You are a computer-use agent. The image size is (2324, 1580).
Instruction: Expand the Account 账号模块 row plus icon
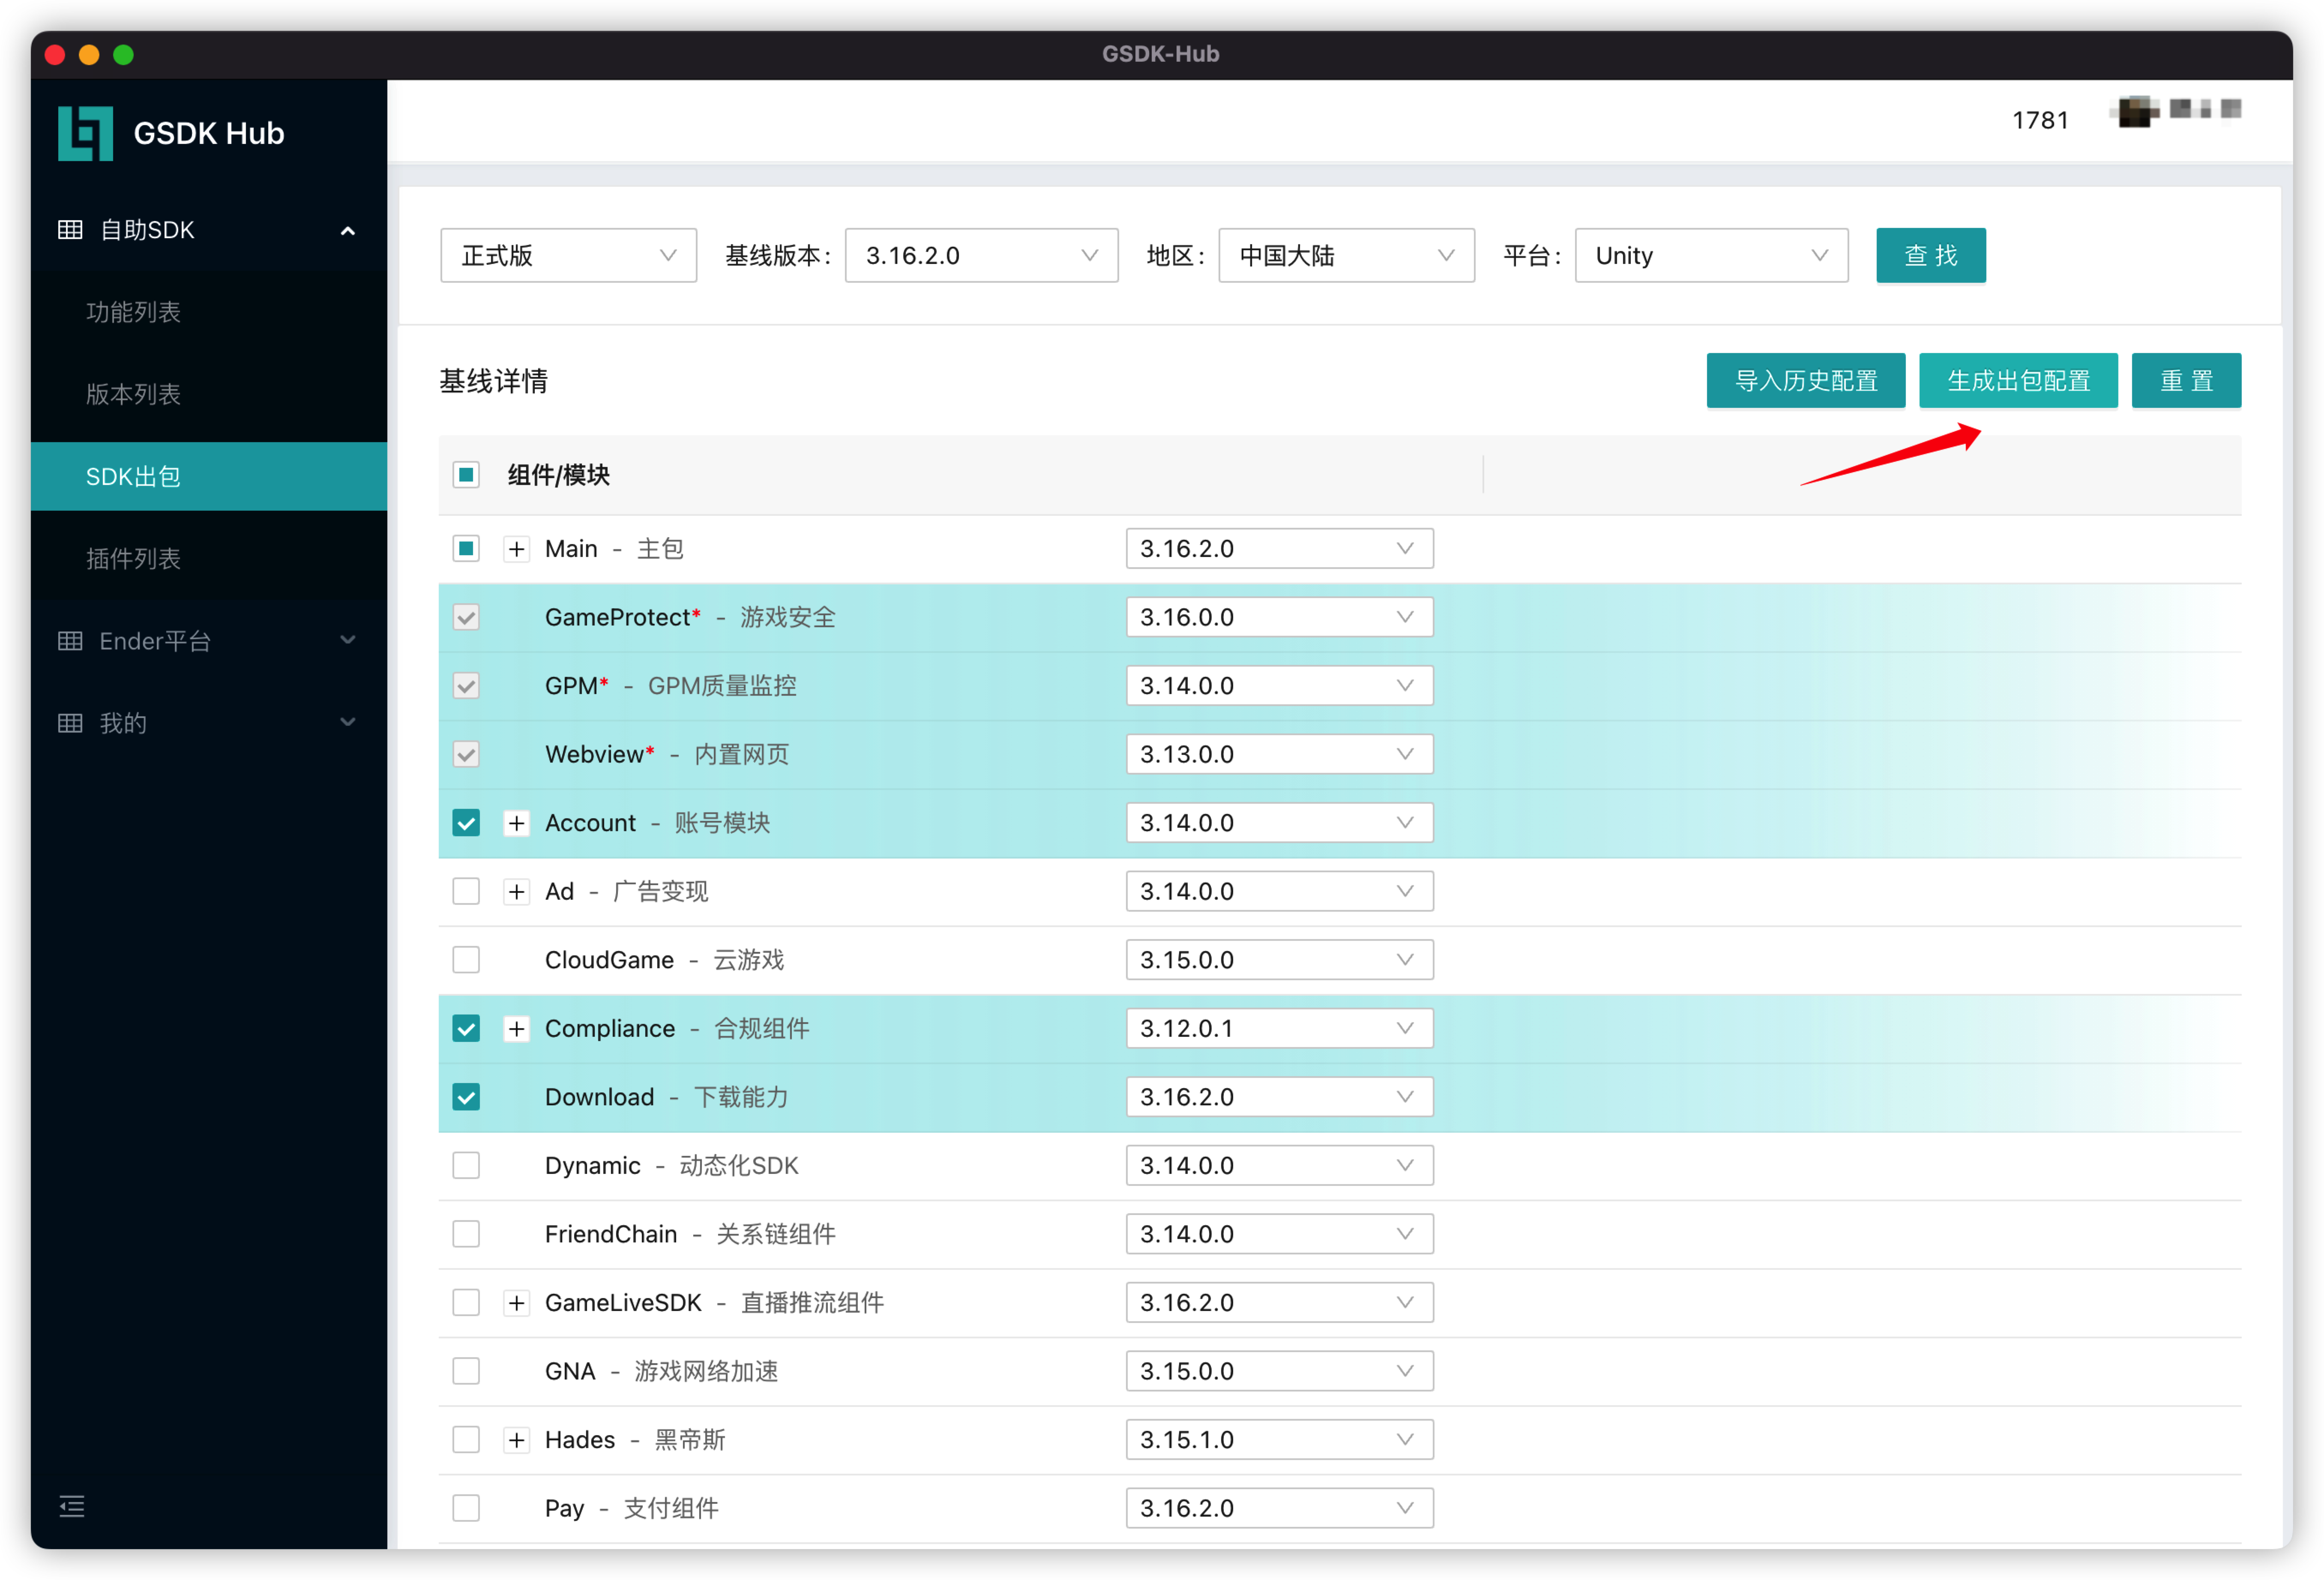(516, 823)
